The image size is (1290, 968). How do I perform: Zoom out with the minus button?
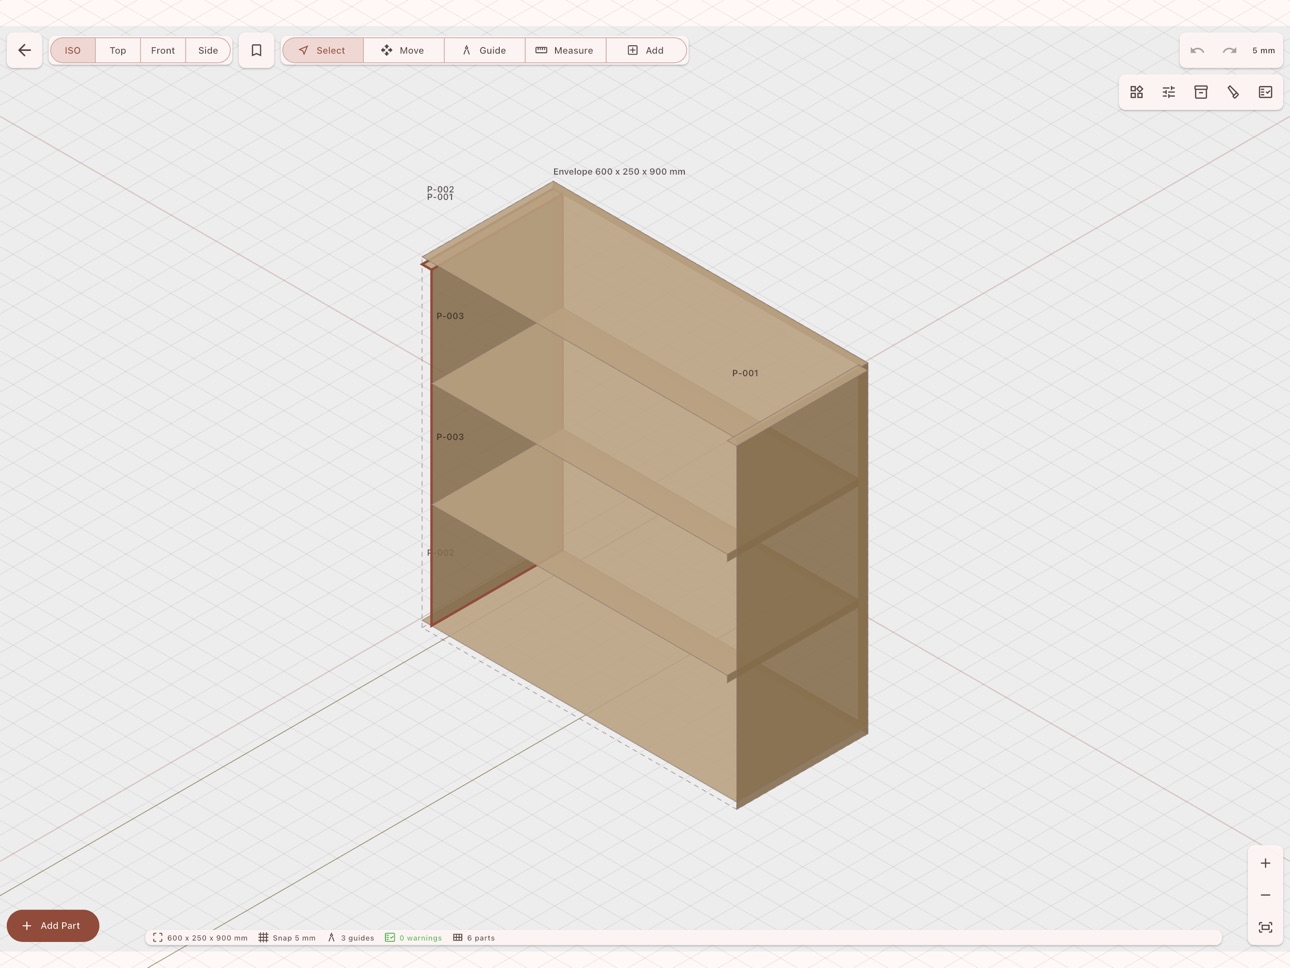point(1265,895)
